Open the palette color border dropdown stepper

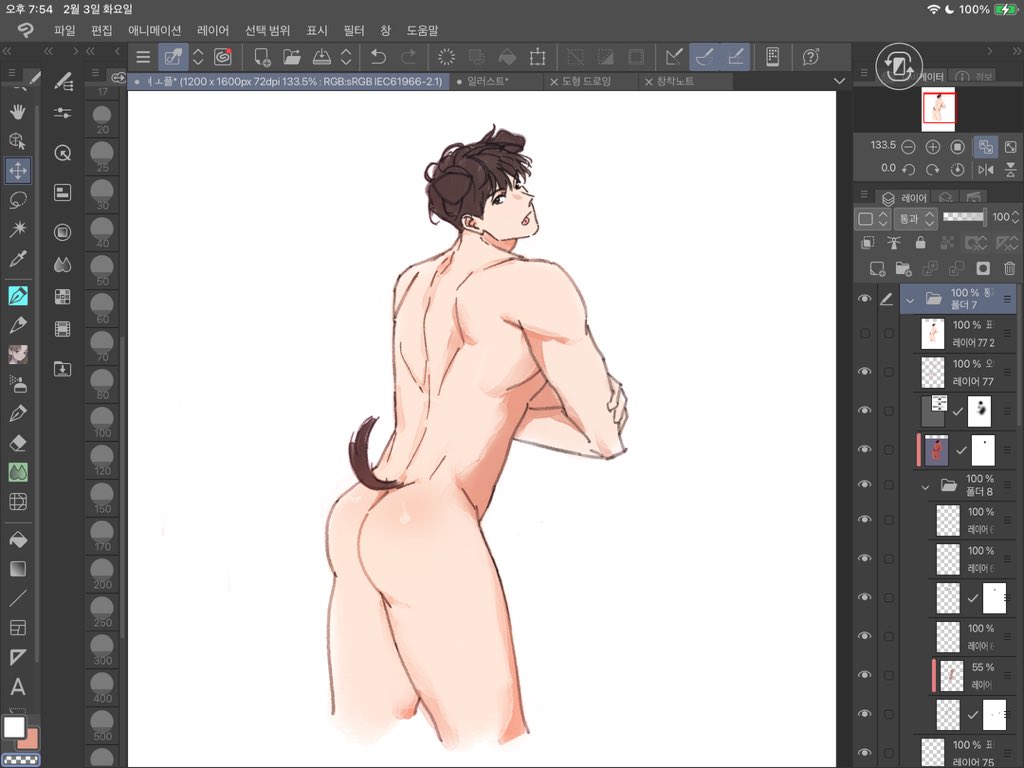tap(883, 218)
